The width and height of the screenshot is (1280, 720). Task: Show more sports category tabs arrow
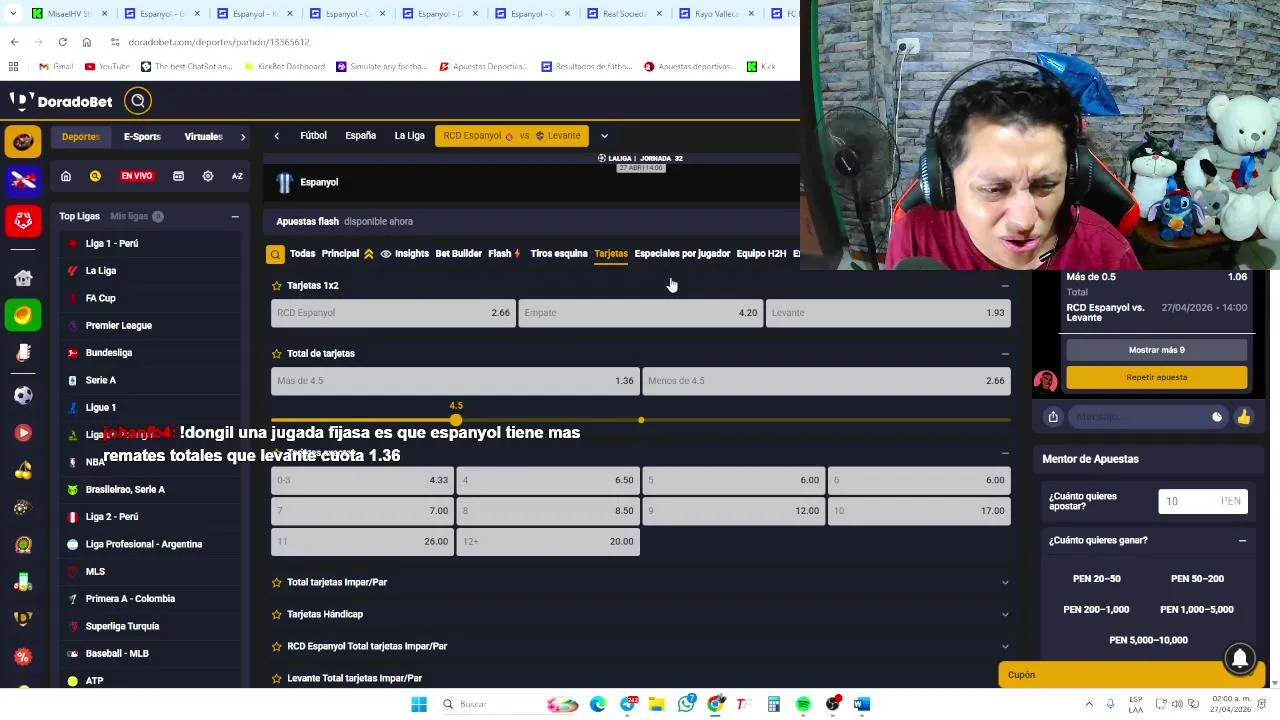(x=243, y=137)
